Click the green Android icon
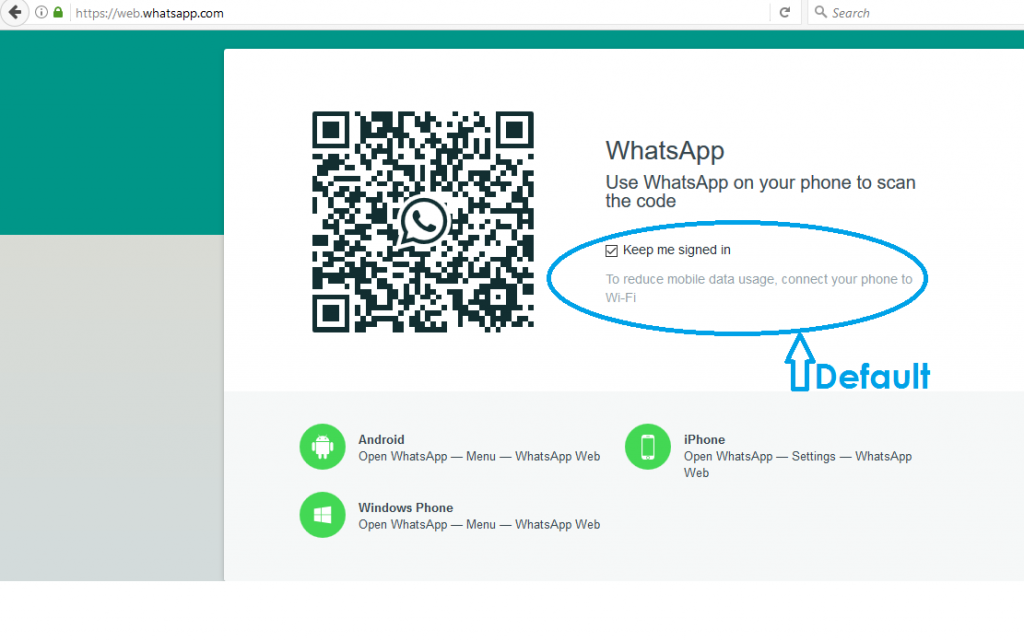This screenshot has width=1024, height=641. tap(322, 447)
